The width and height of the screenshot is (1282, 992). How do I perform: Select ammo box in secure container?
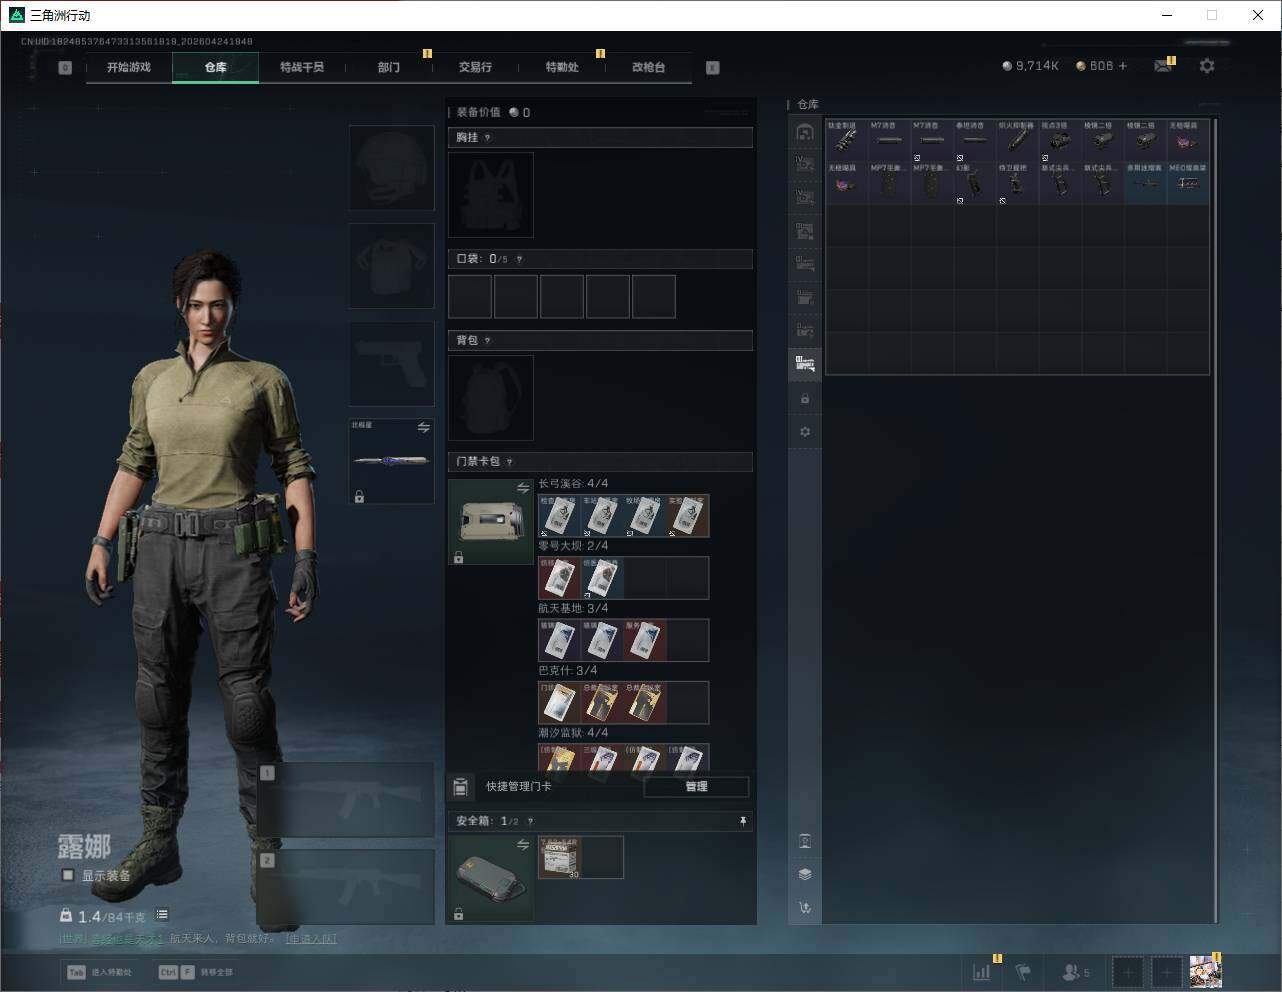[x=559, y=858]
